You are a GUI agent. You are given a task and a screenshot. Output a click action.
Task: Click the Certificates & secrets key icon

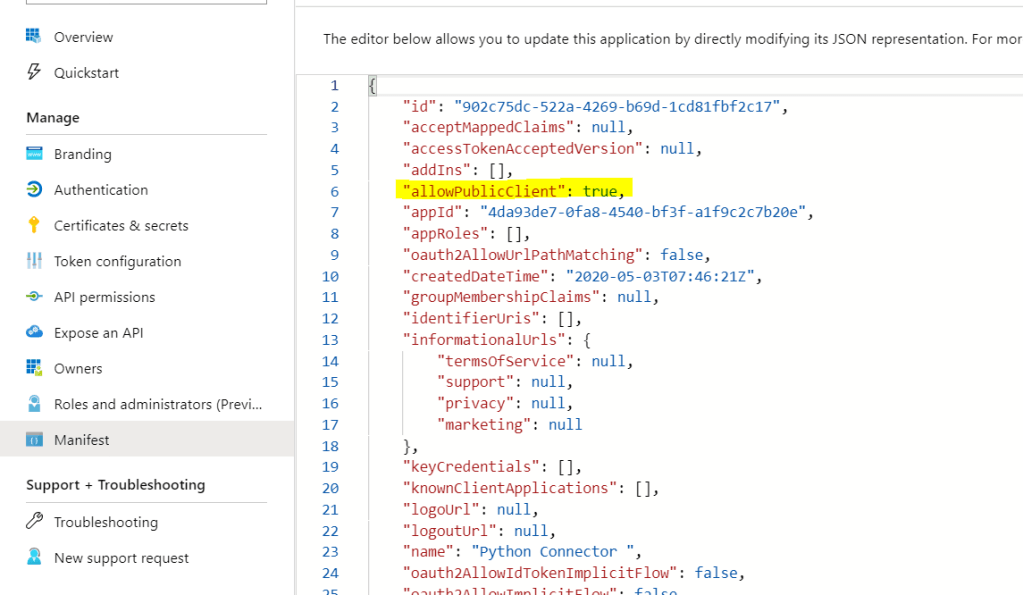coord(34,226)
